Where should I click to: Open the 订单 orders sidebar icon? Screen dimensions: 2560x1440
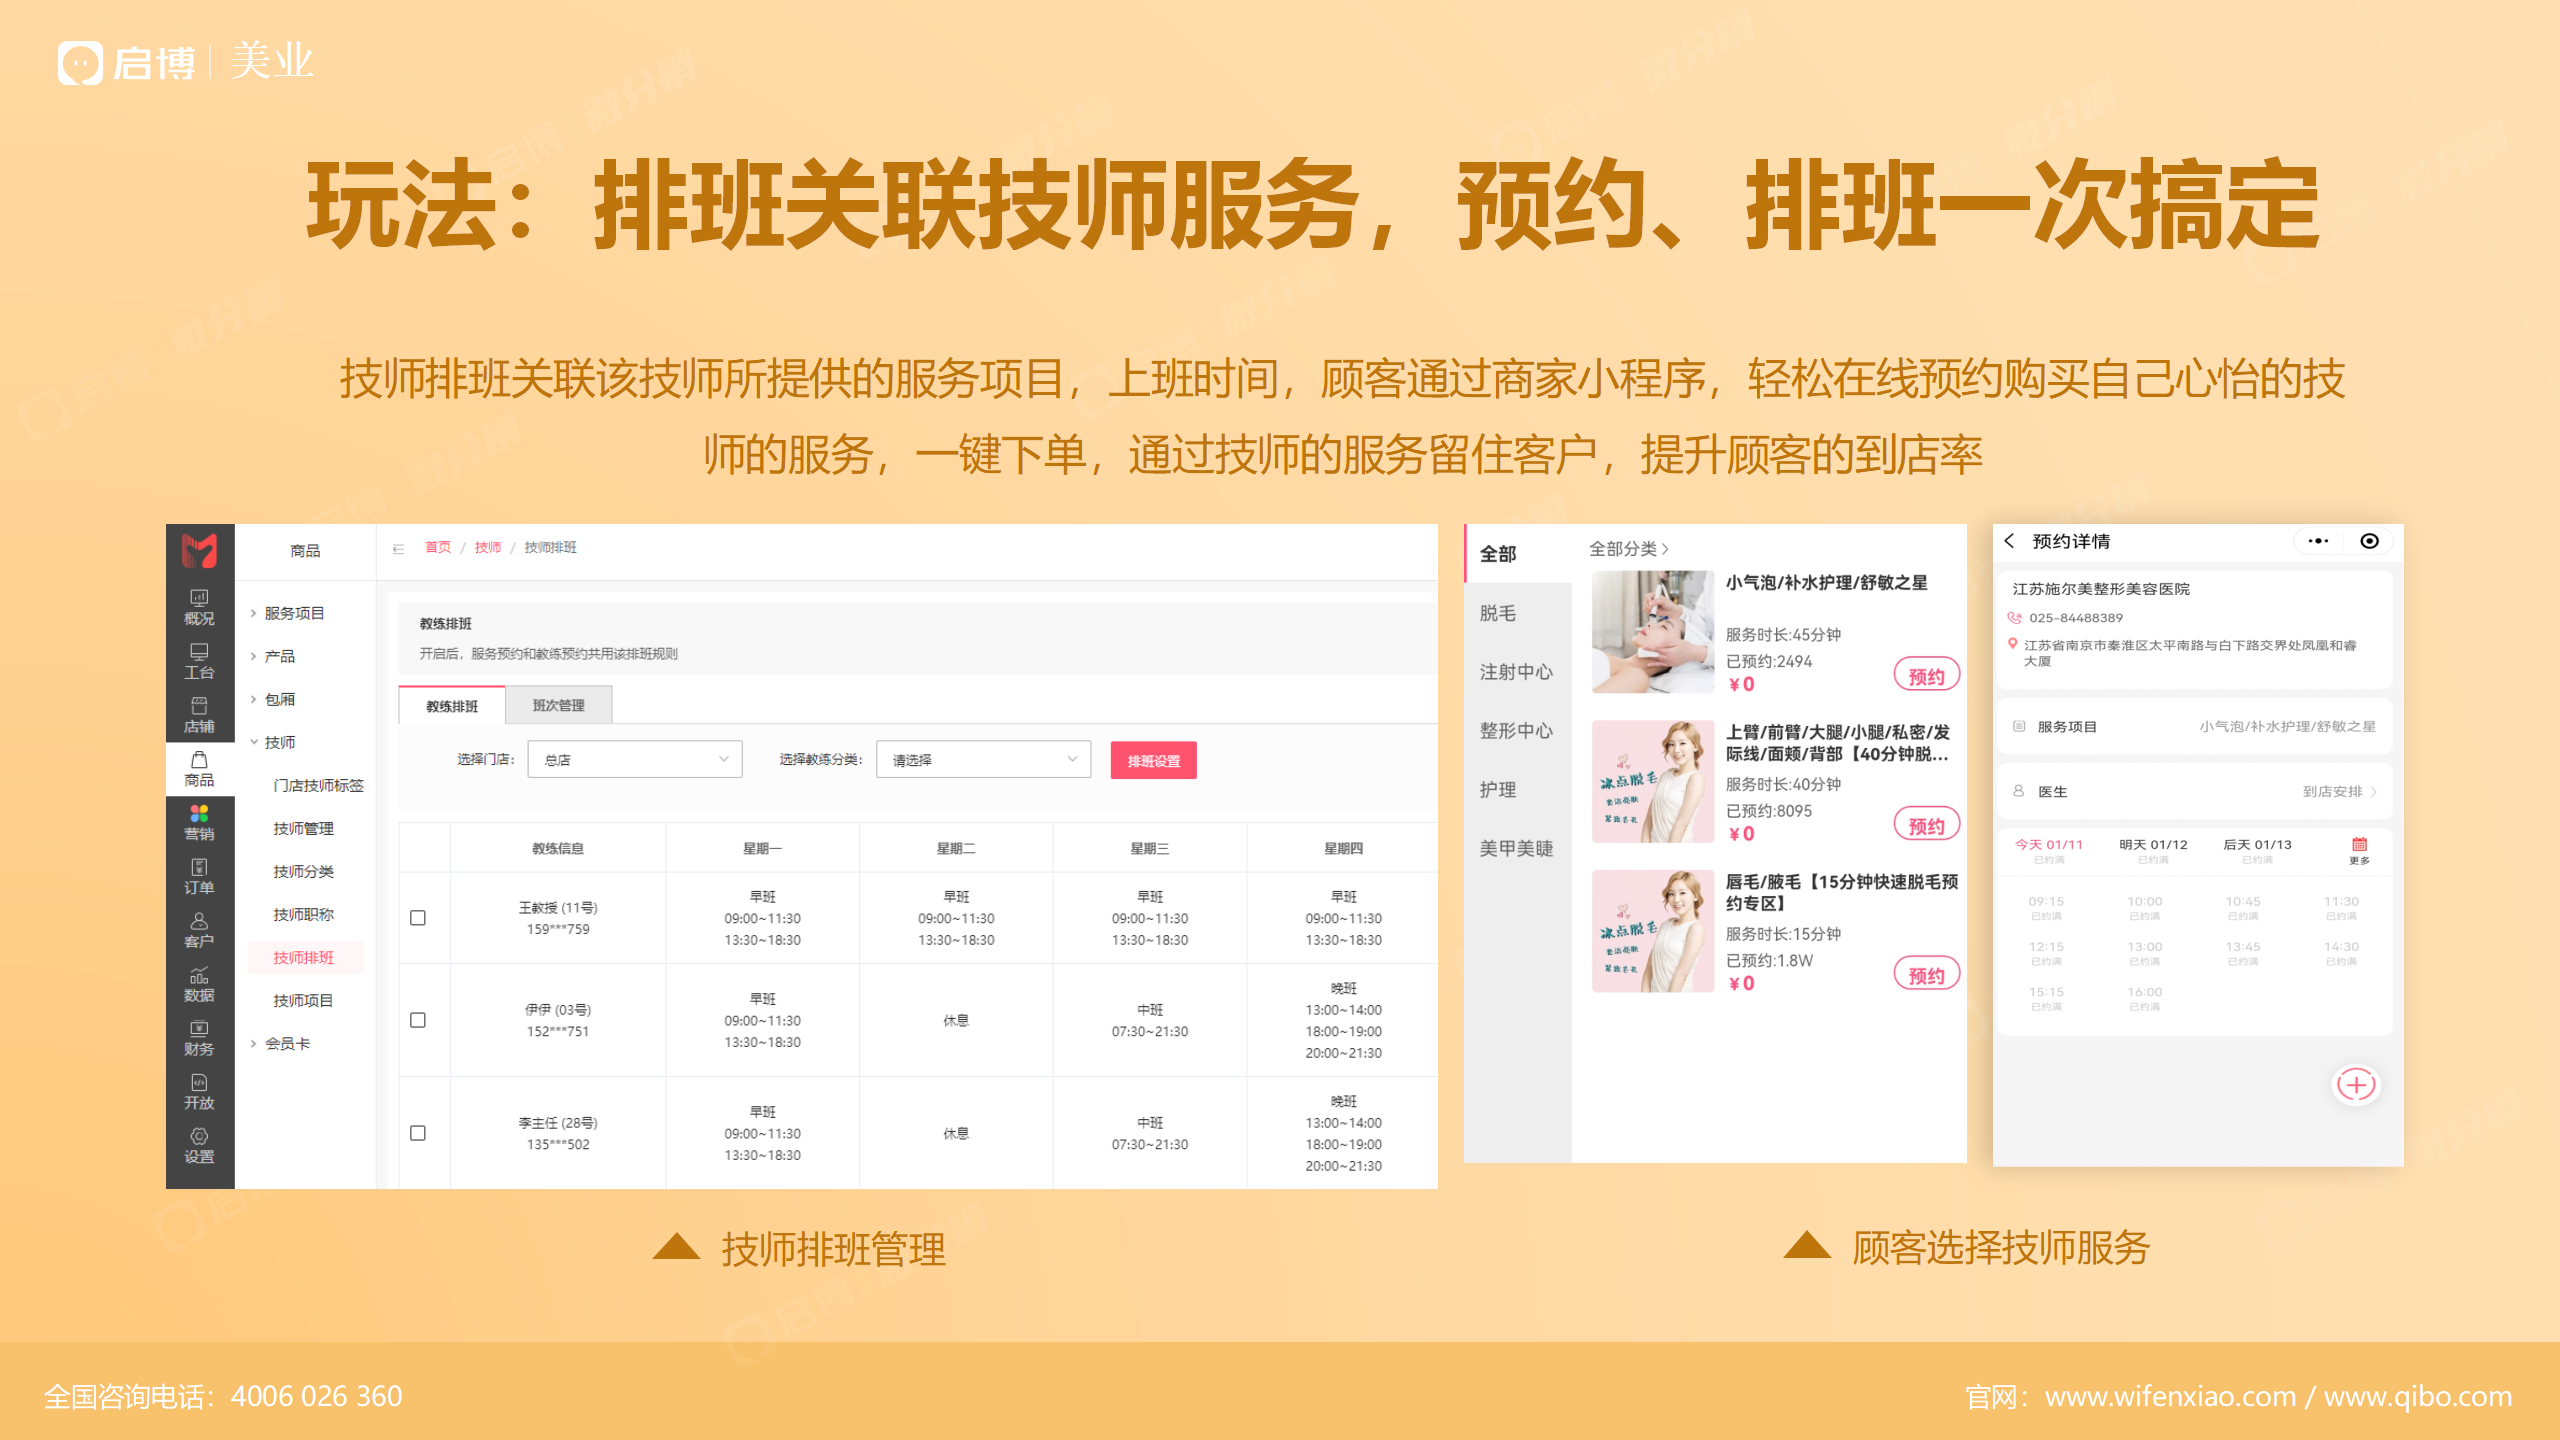pos(199,875)
